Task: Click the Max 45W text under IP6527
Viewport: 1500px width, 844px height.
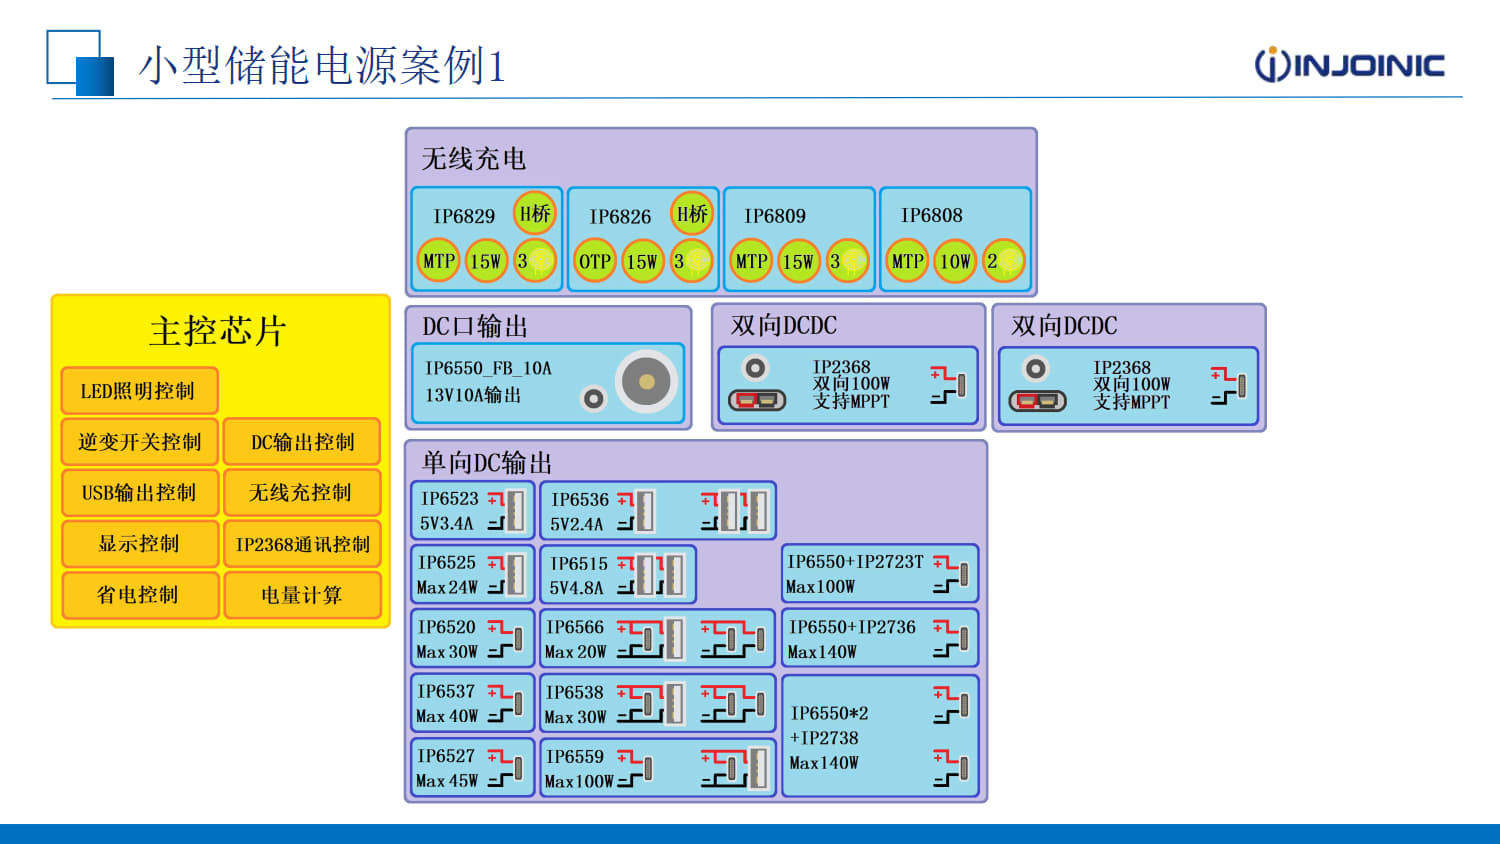Action: tap(447, 780)
